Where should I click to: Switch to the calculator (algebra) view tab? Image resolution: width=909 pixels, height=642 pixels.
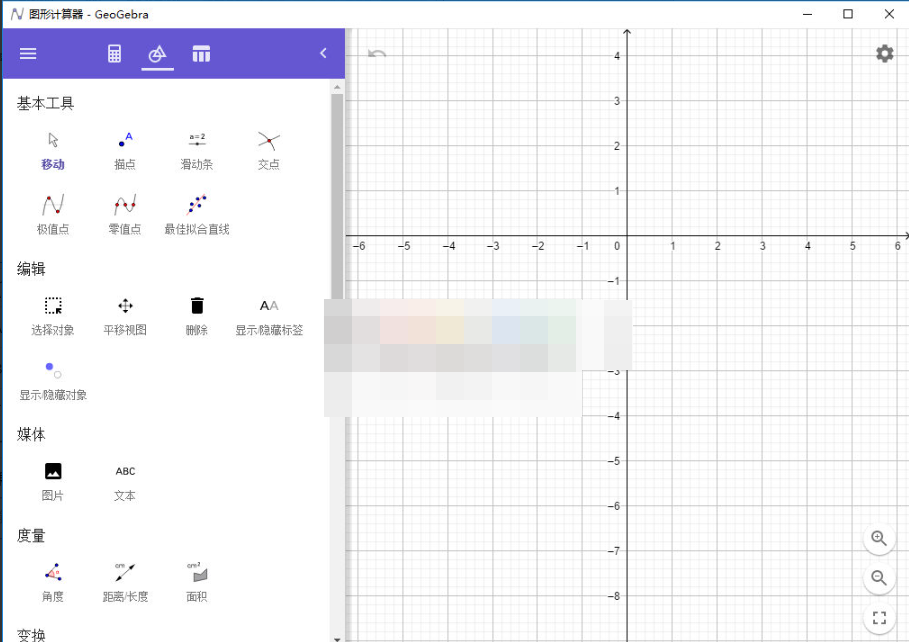pyautogui.click(x=112, y=53)
